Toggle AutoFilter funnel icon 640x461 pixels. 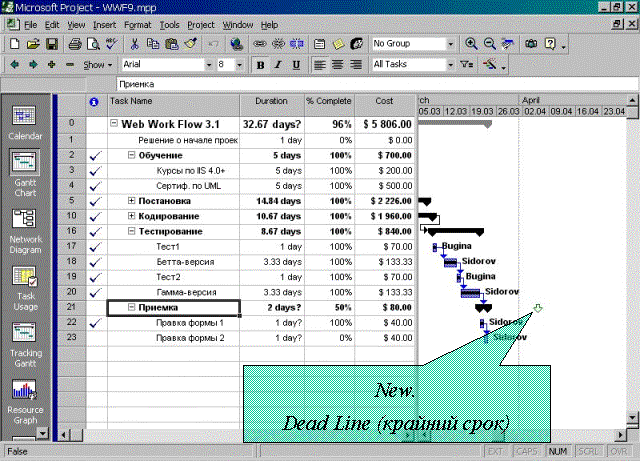[x=467, y=65]
